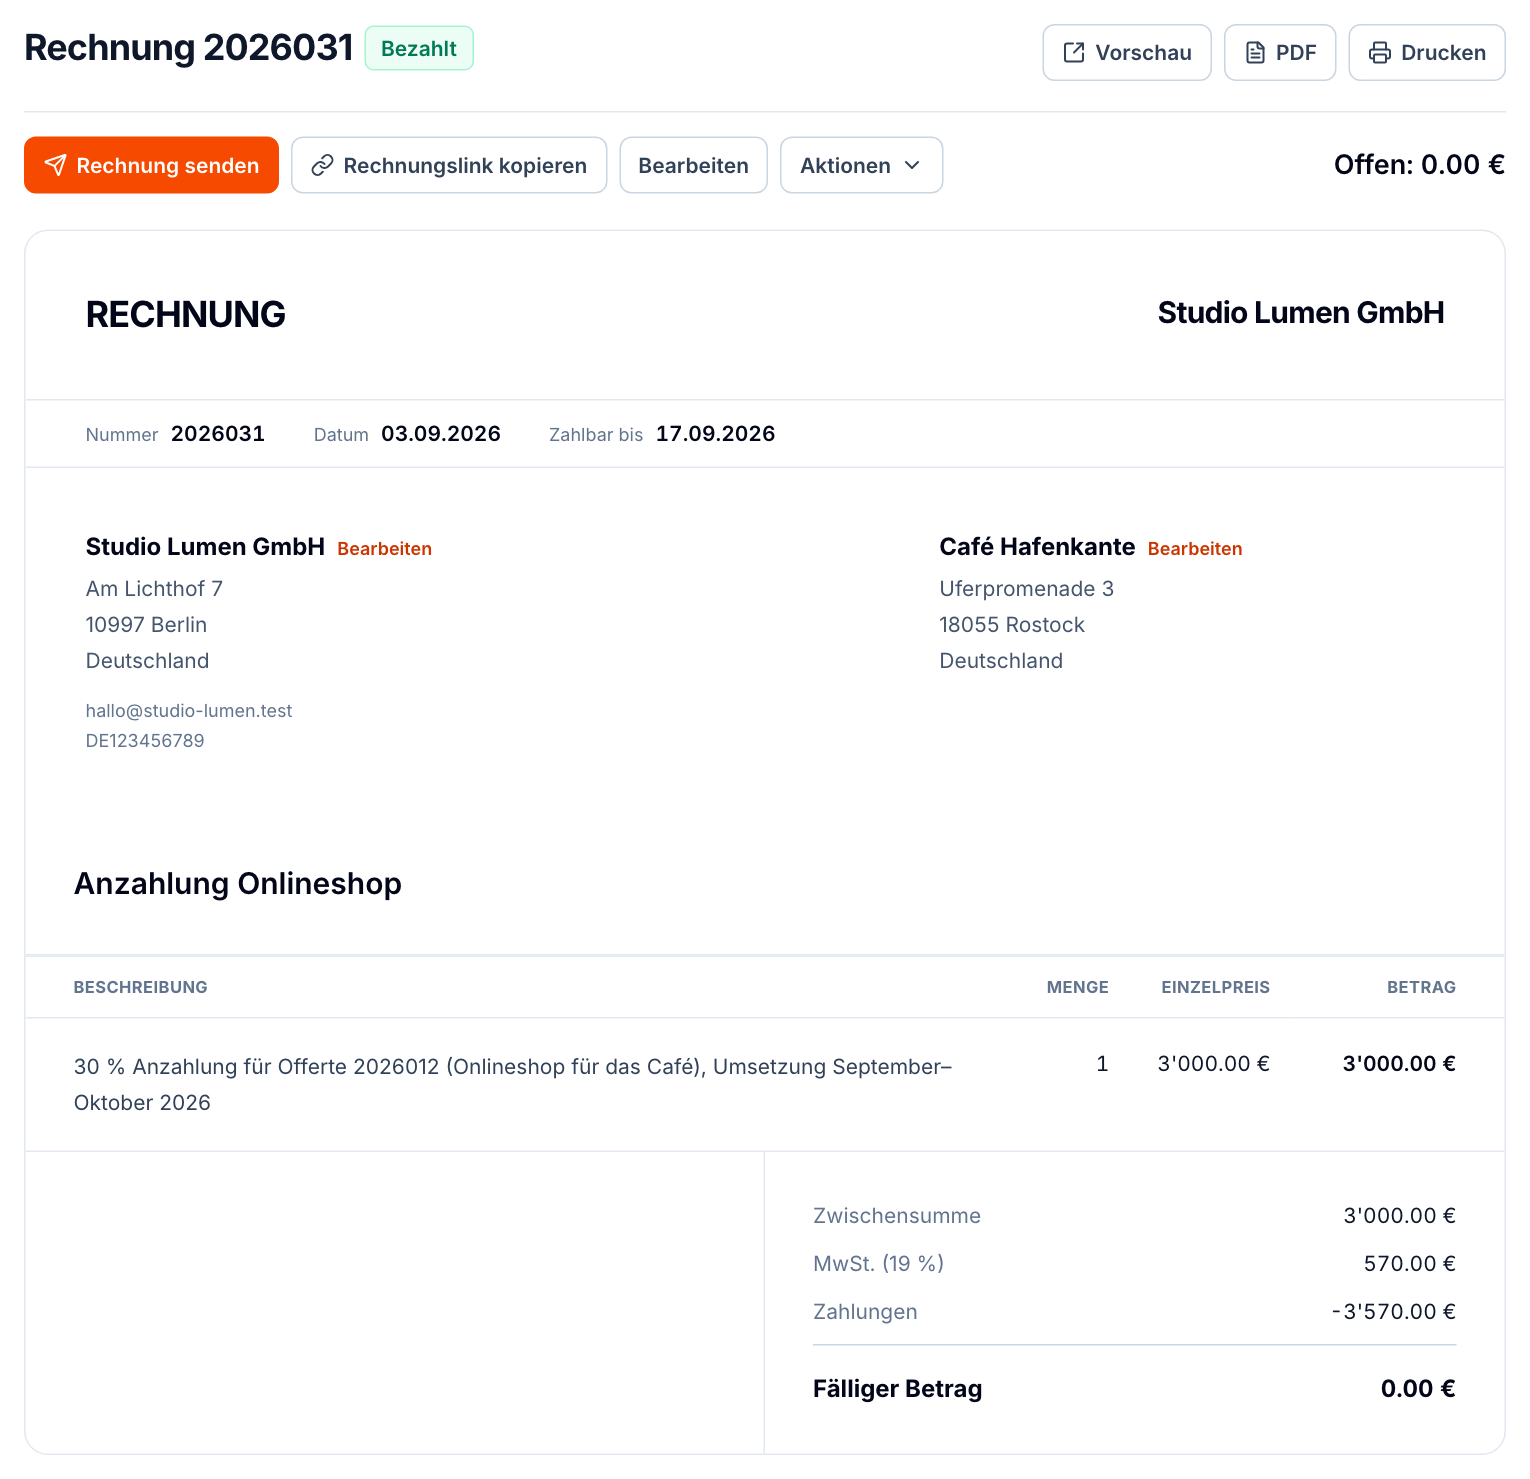Screen dimensions: 1530x1479
Task: Click the 10997 Berlin address line
Action: (x=146, y=625)
